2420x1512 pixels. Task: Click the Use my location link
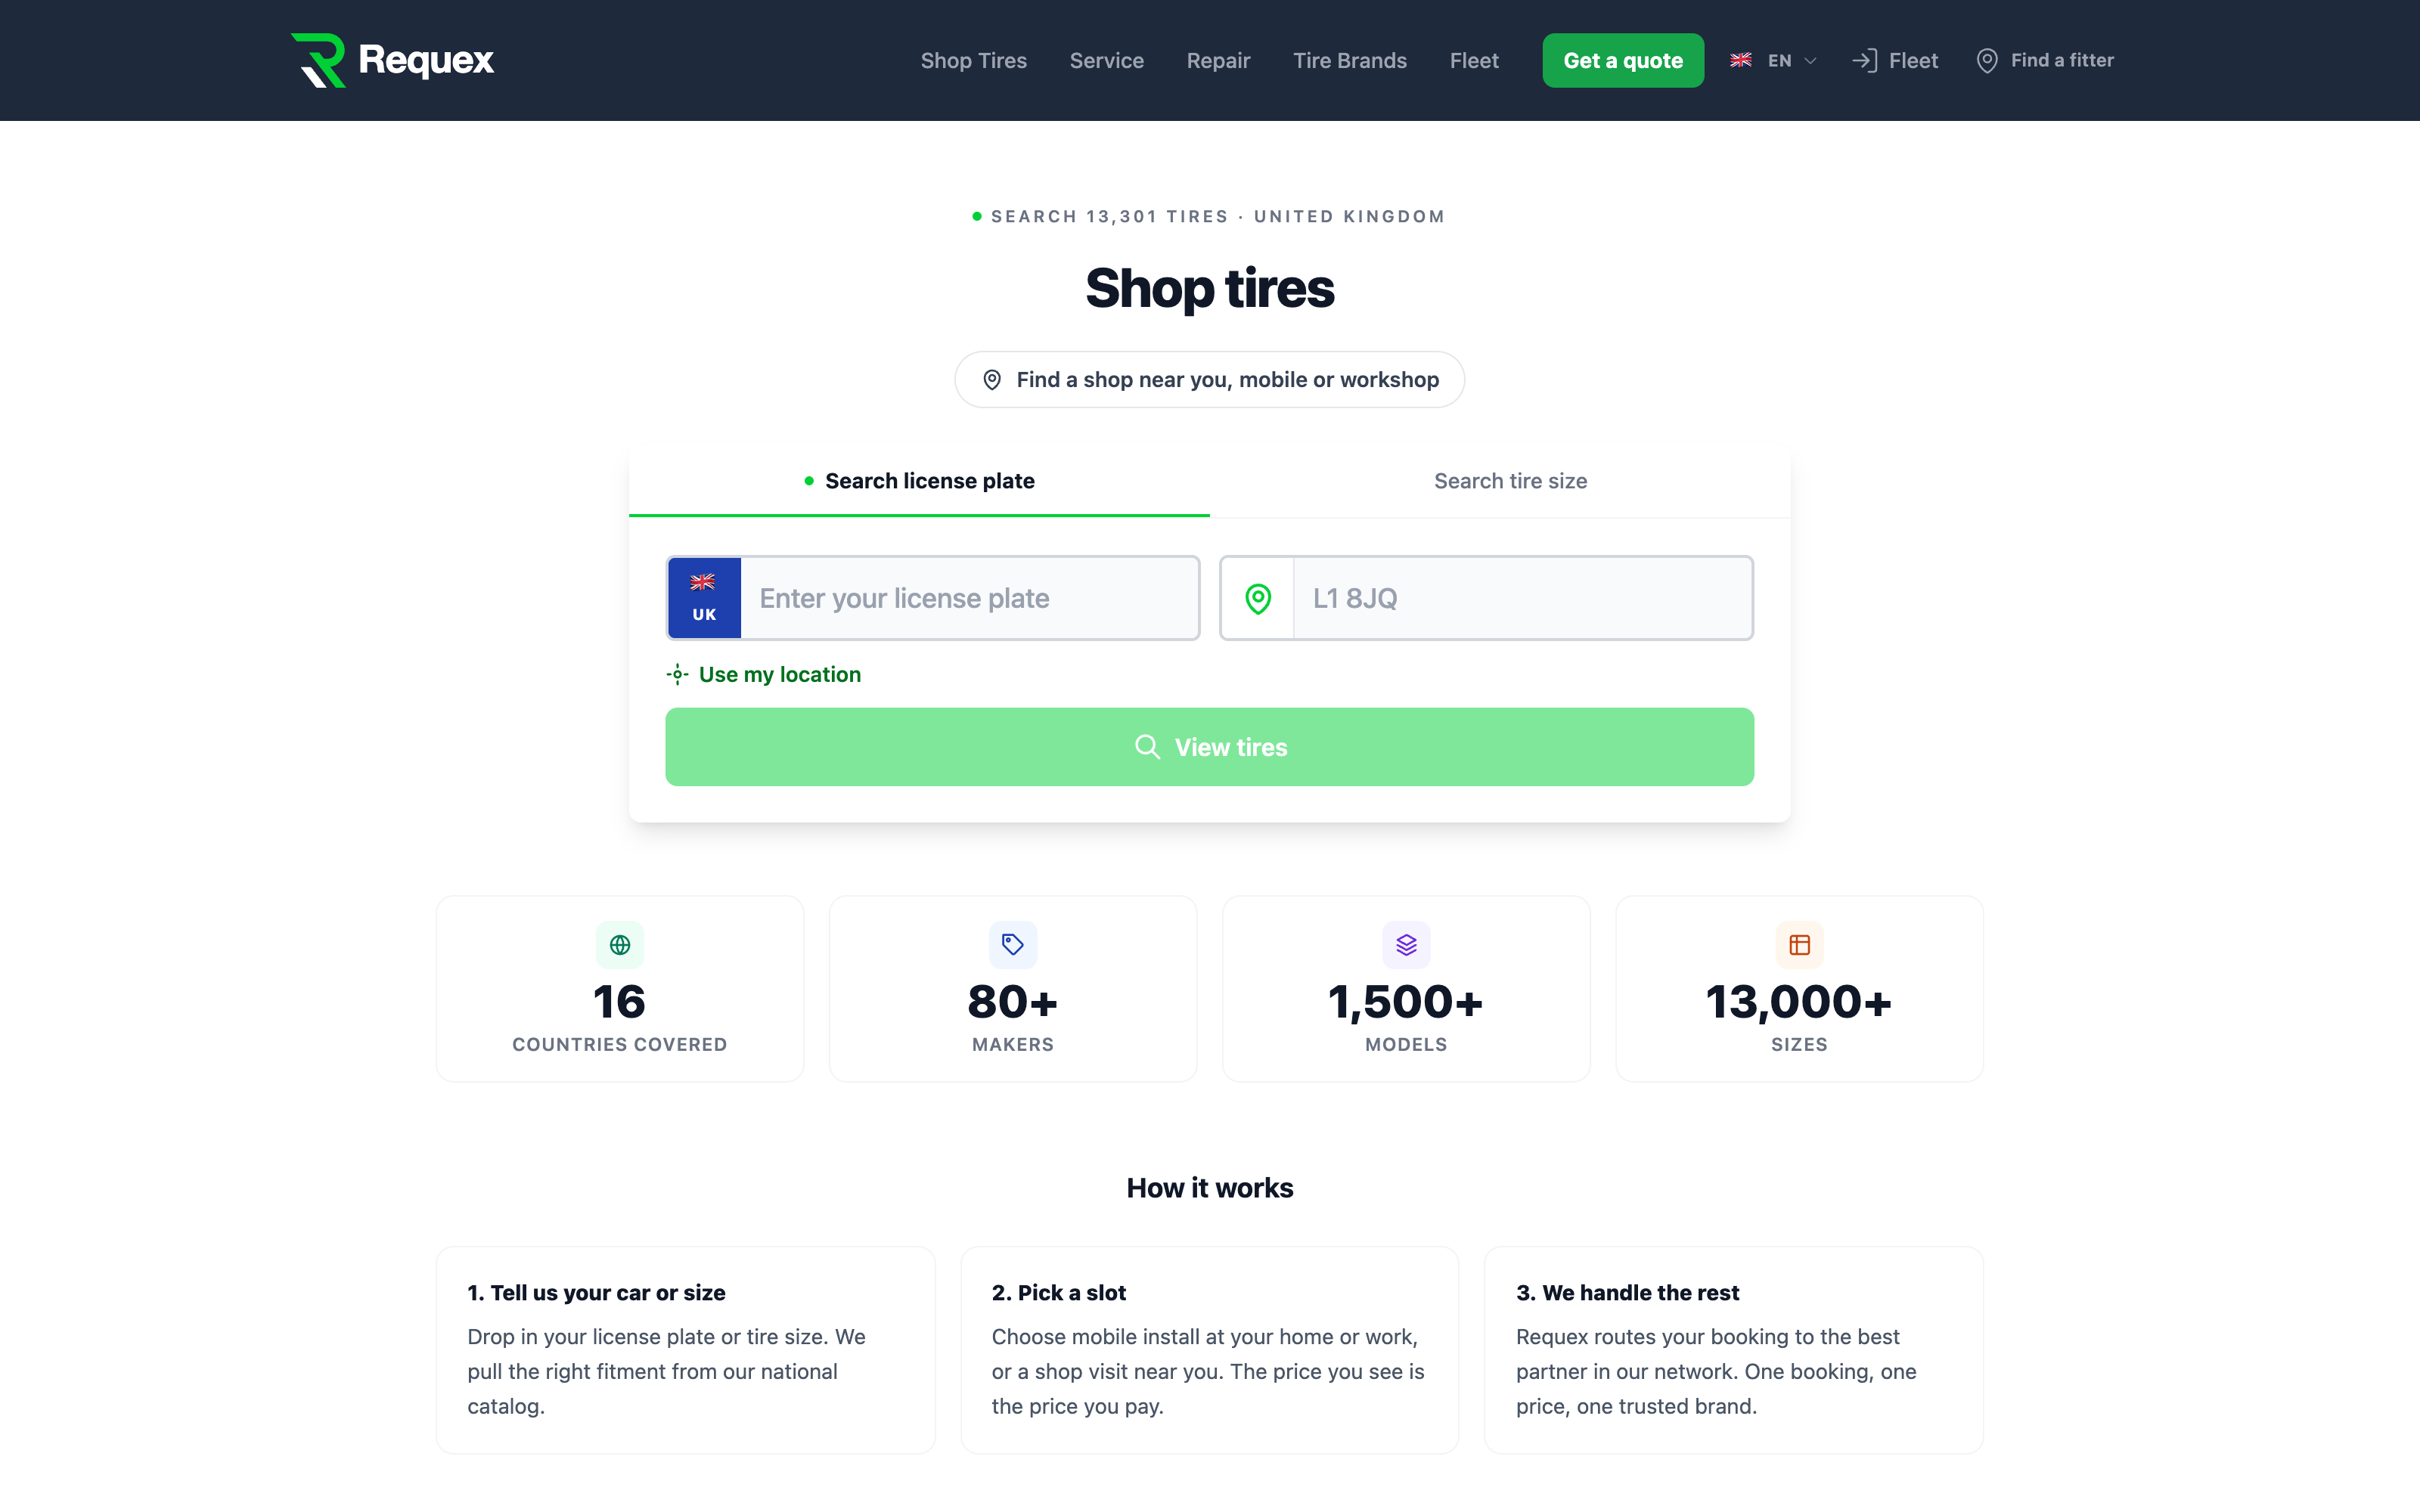point(763,675)
